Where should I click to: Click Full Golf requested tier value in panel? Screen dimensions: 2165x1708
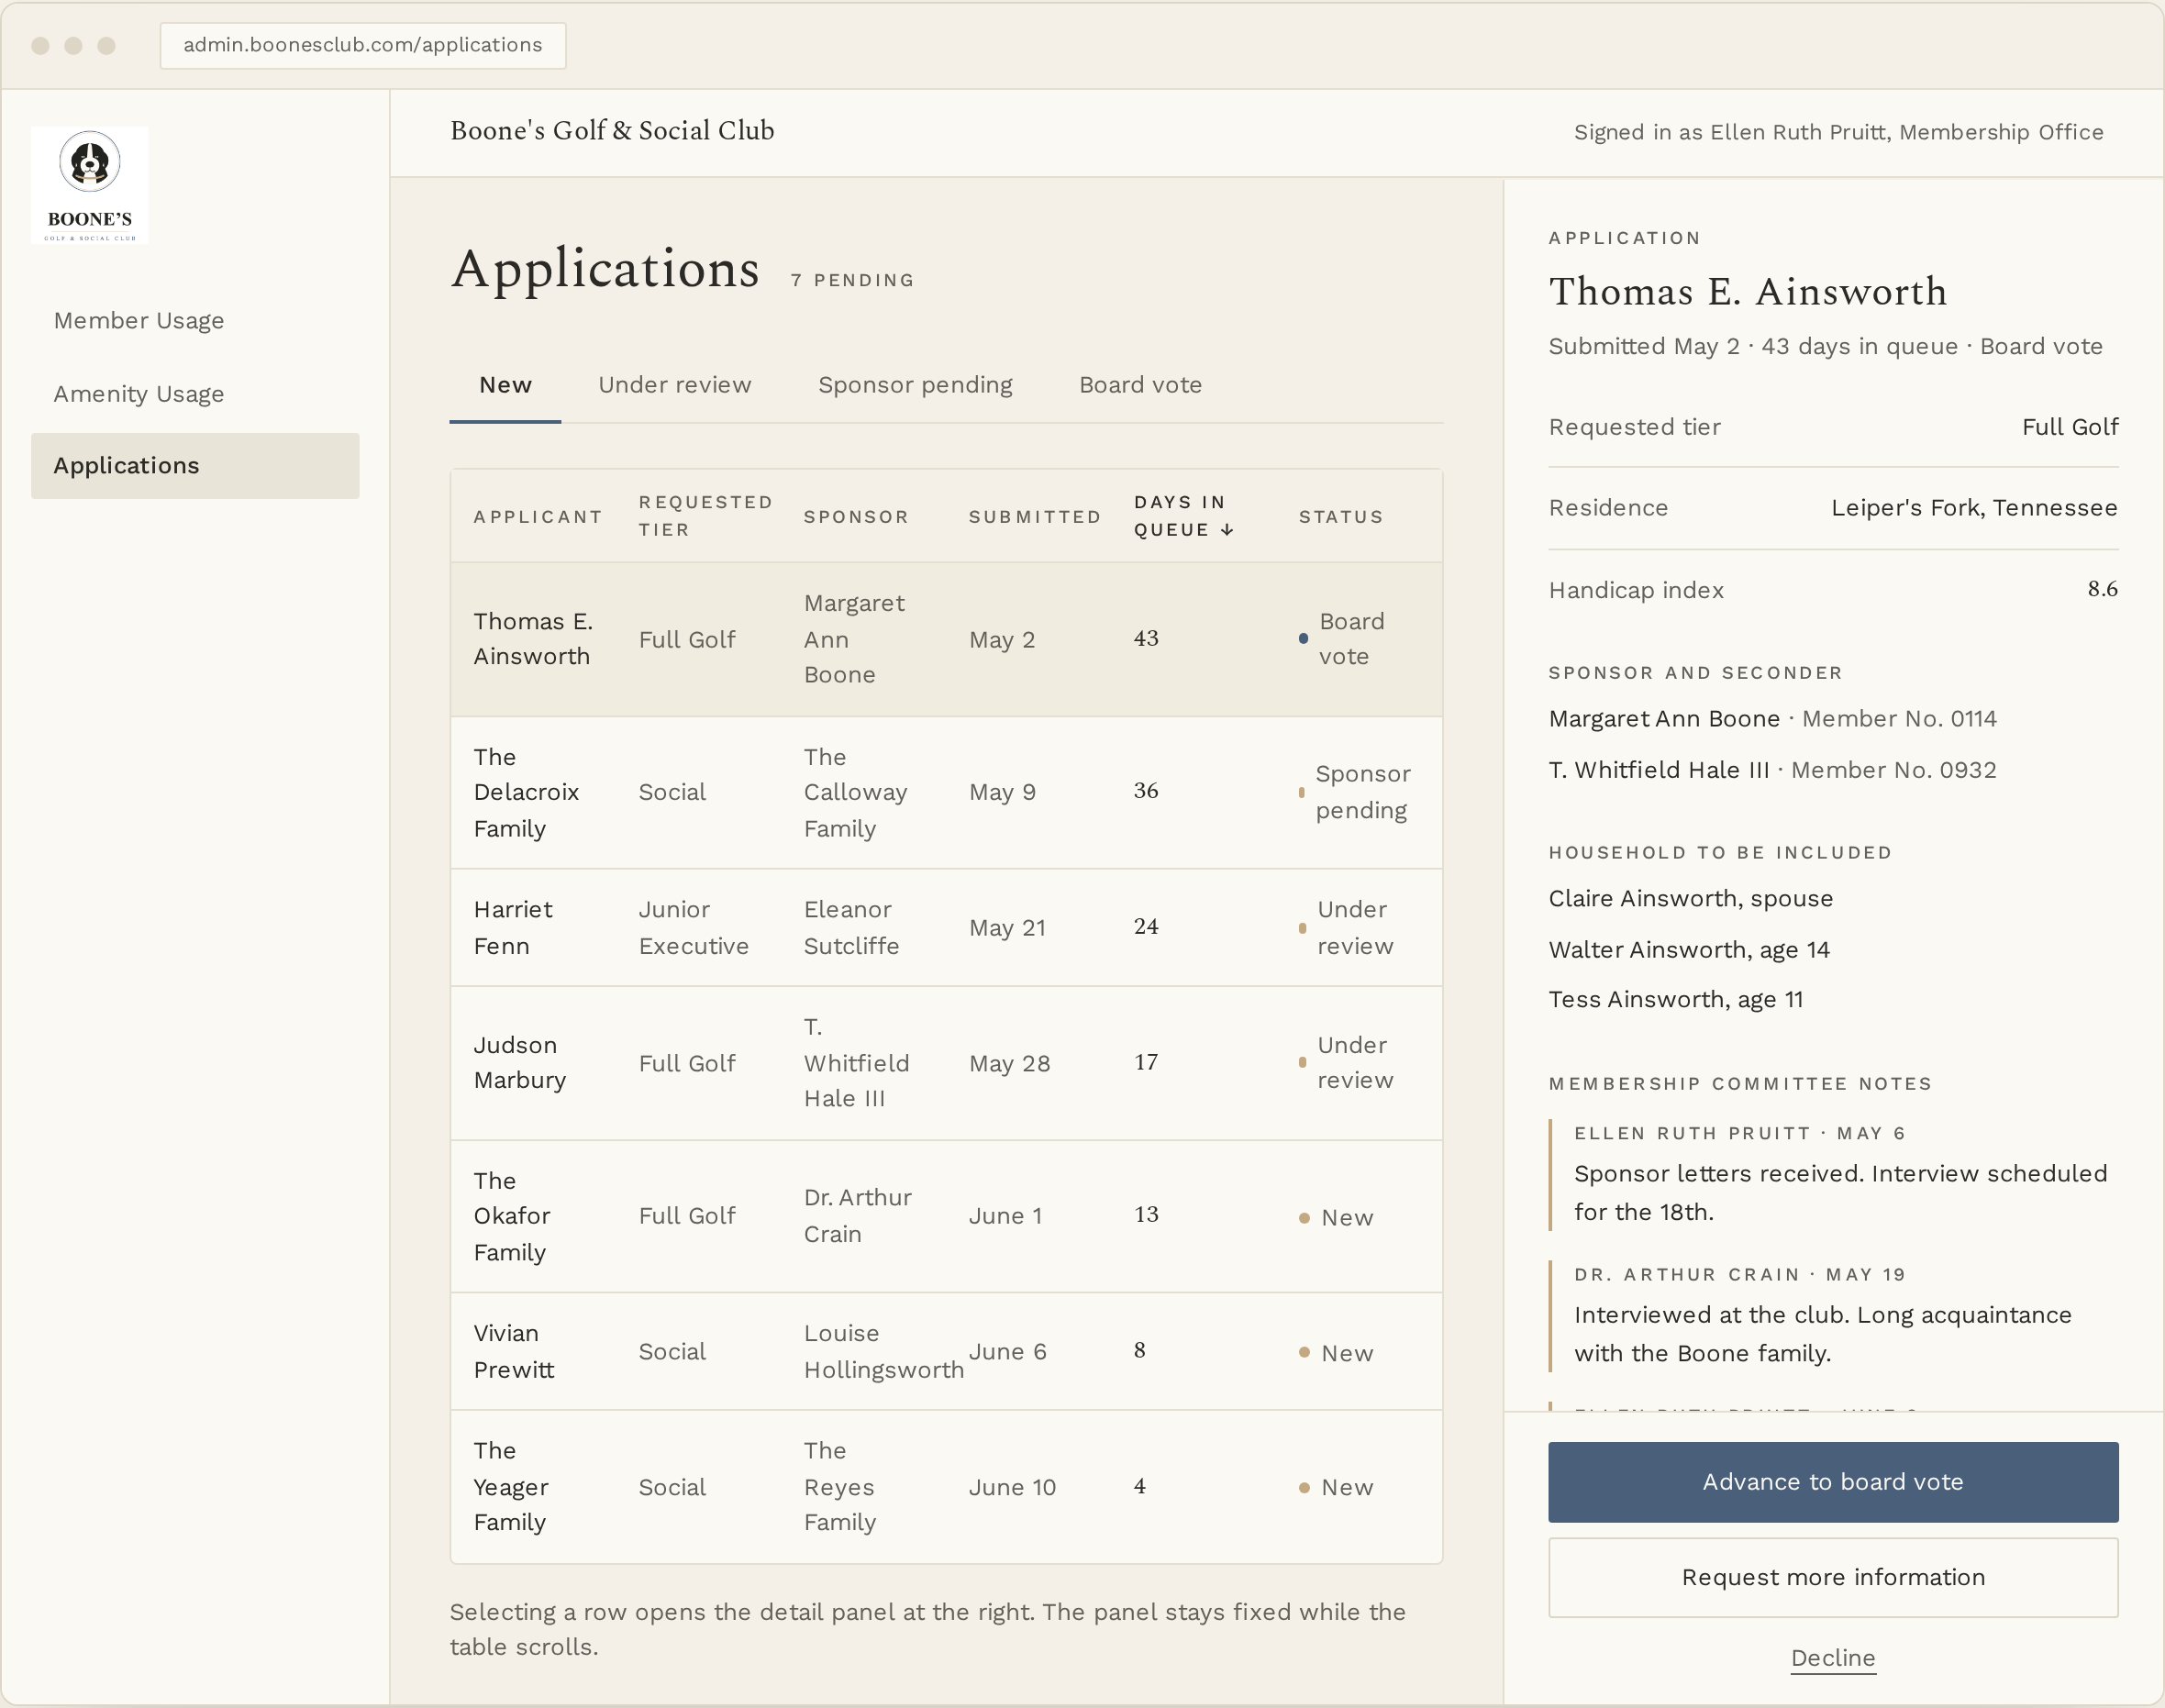coord(2070,427)
